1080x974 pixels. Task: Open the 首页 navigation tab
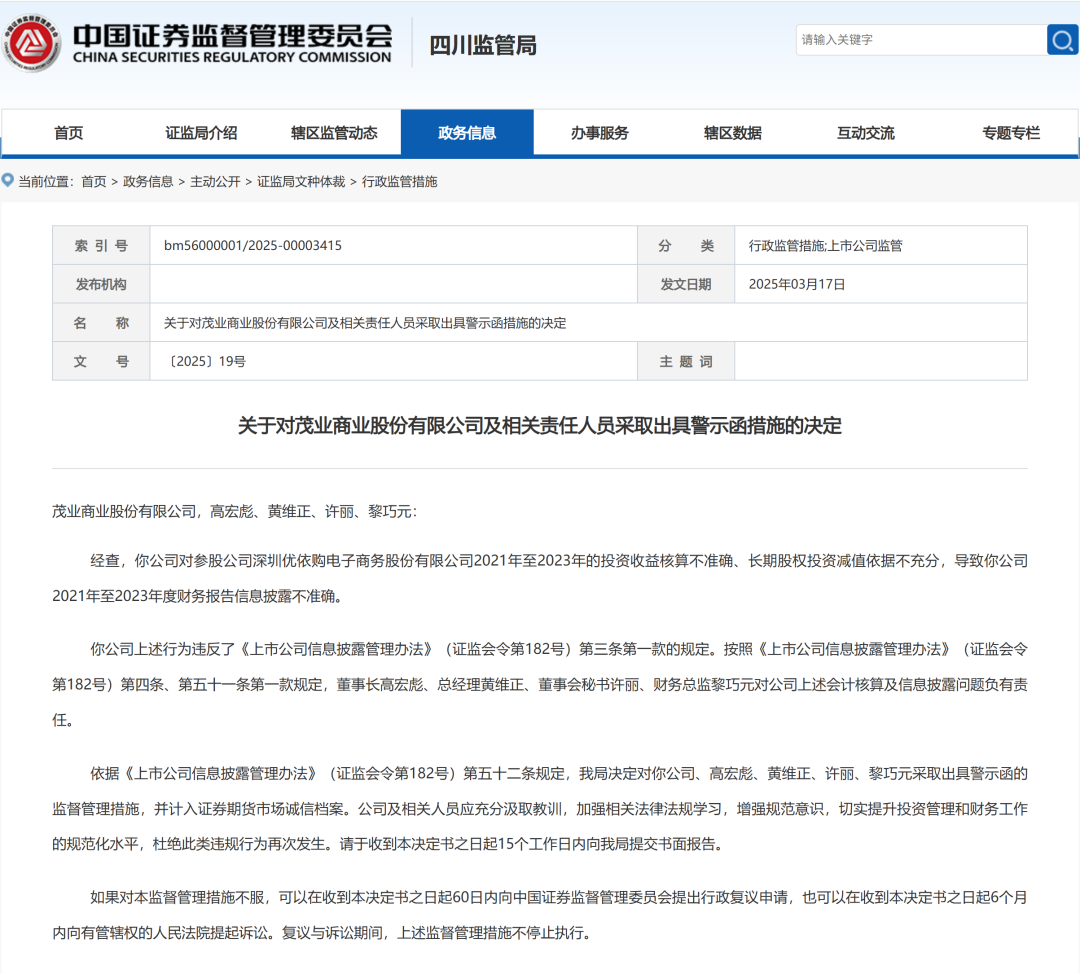[x=68, y=133]
